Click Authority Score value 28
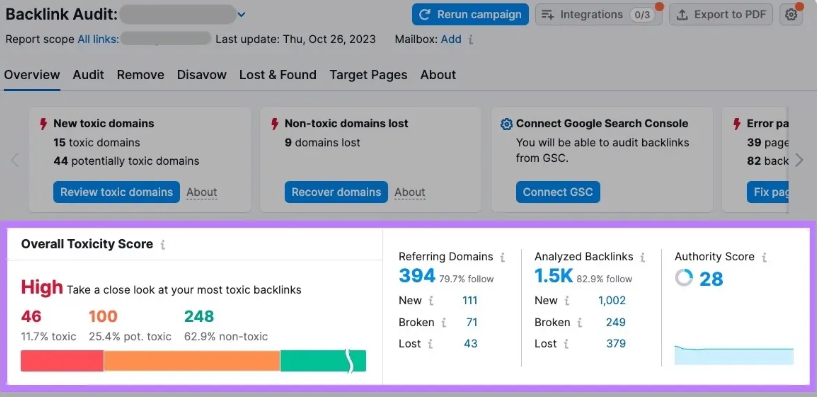This screenshot has height=397, width=817. point(711,279)
